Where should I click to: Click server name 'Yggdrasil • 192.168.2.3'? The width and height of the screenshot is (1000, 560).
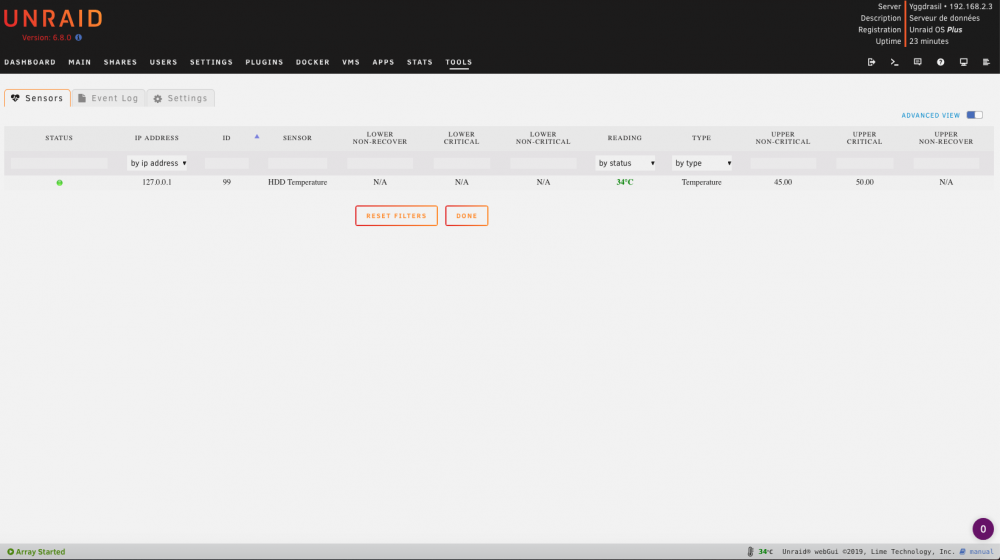(951, 7)
